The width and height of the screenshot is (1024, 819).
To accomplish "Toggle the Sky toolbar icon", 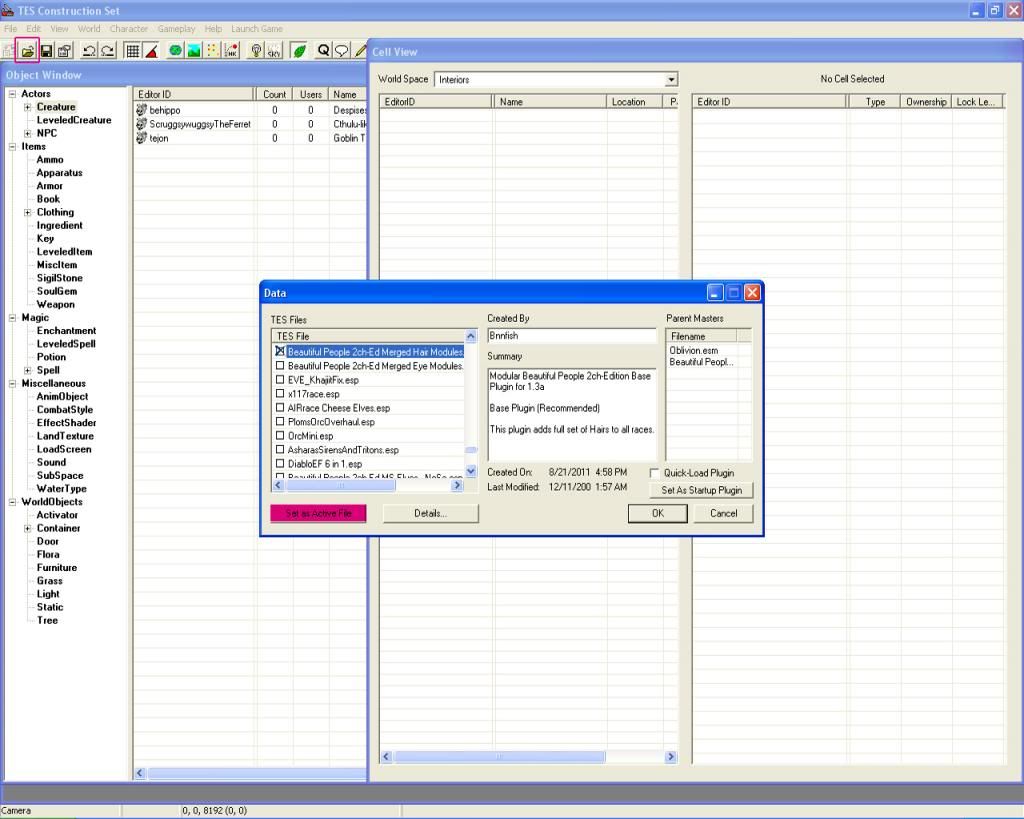I will point(273,50).
